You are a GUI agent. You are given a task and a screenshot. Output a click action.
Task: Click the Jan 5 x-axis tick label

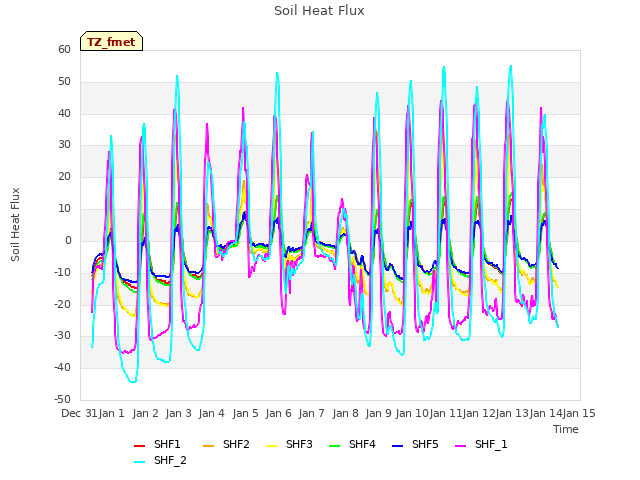point(245,413)
